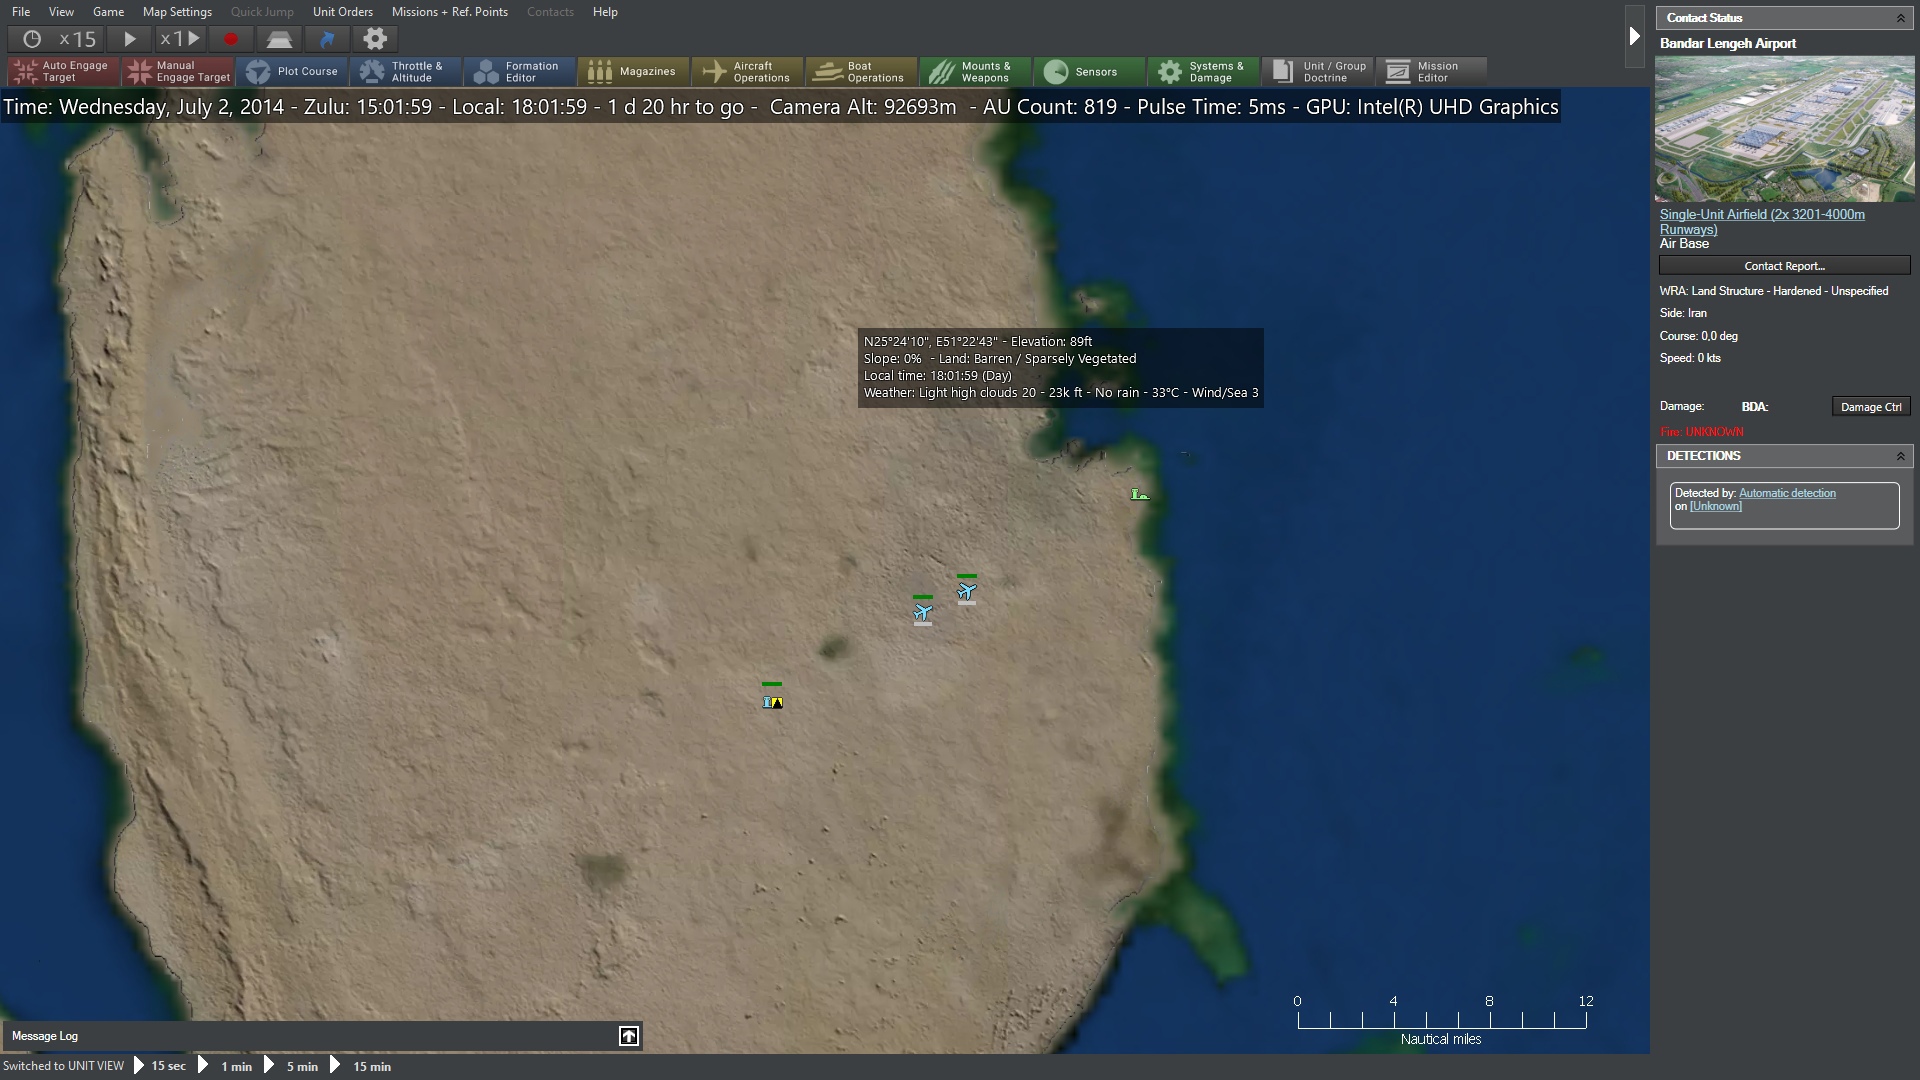Expand the Message Log with up arrow
Viewport: 1920px width, 1080px height.
click(629, 1036)
